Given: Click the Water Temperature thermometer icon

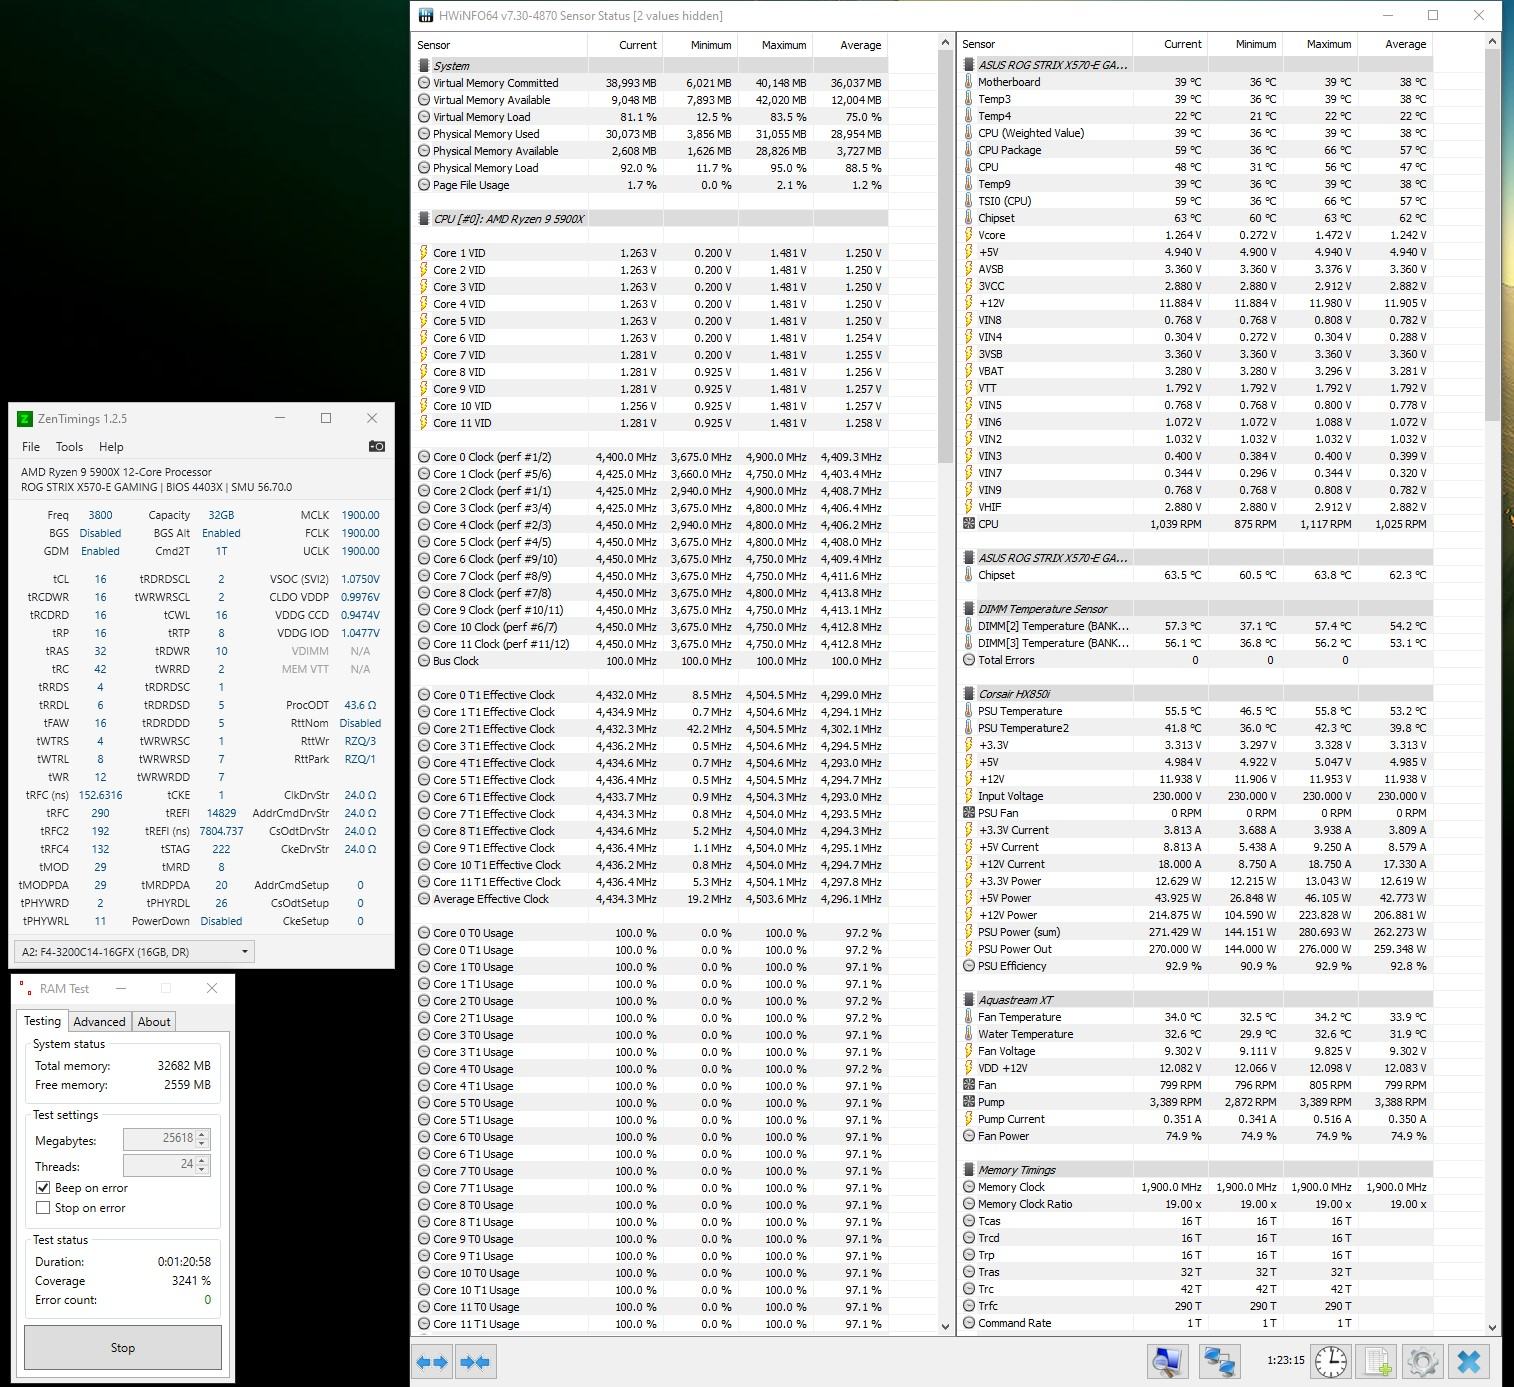Looking at the screenshot, I should (x=968, y=1034).
